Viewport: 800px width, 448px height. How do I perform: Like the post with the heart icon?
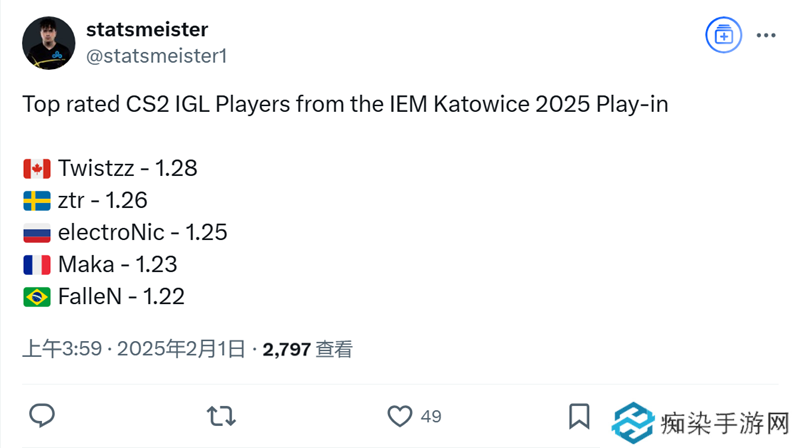[x=400, y=416]
